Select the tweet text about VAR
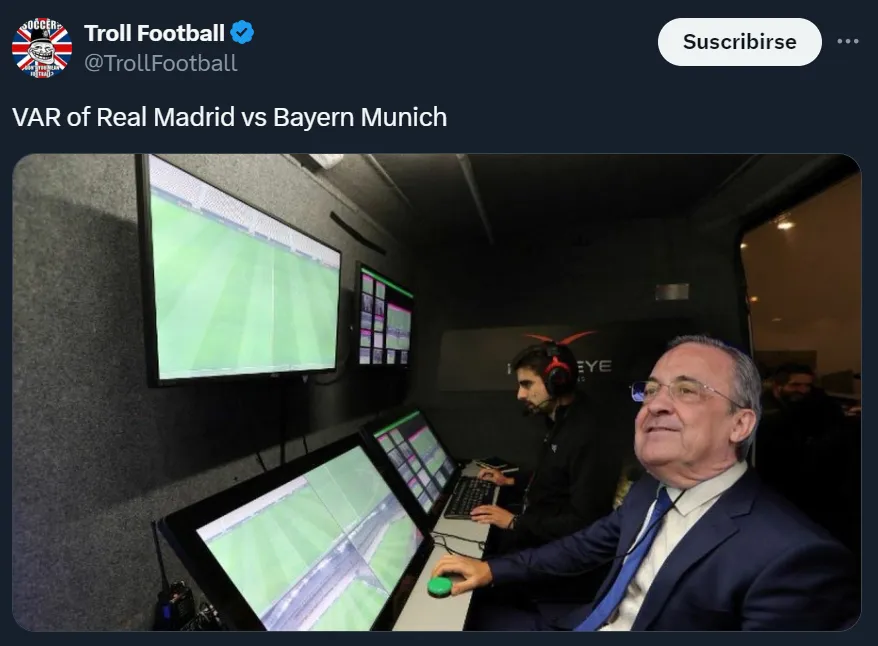878x646 pixels. [230, 117]
